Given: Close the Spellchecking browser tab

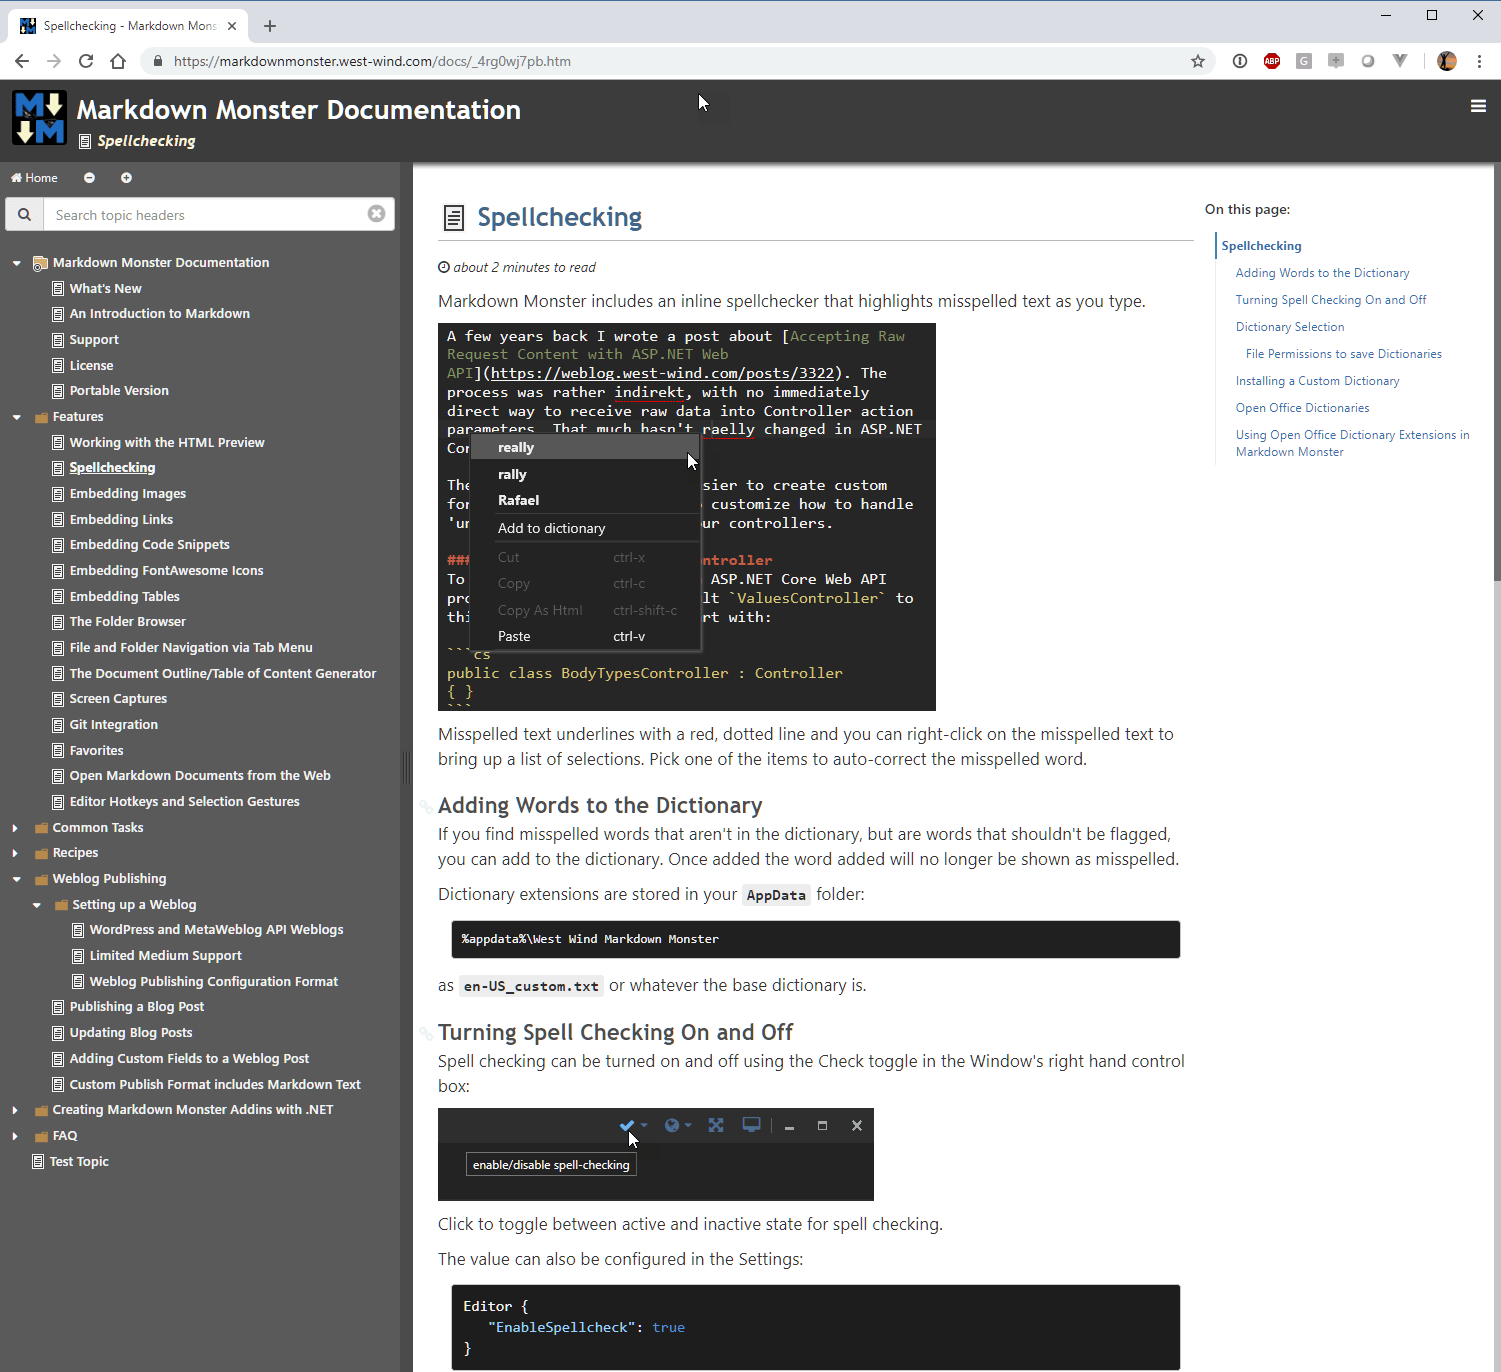Looking at the screenshot, I should 232,26.
